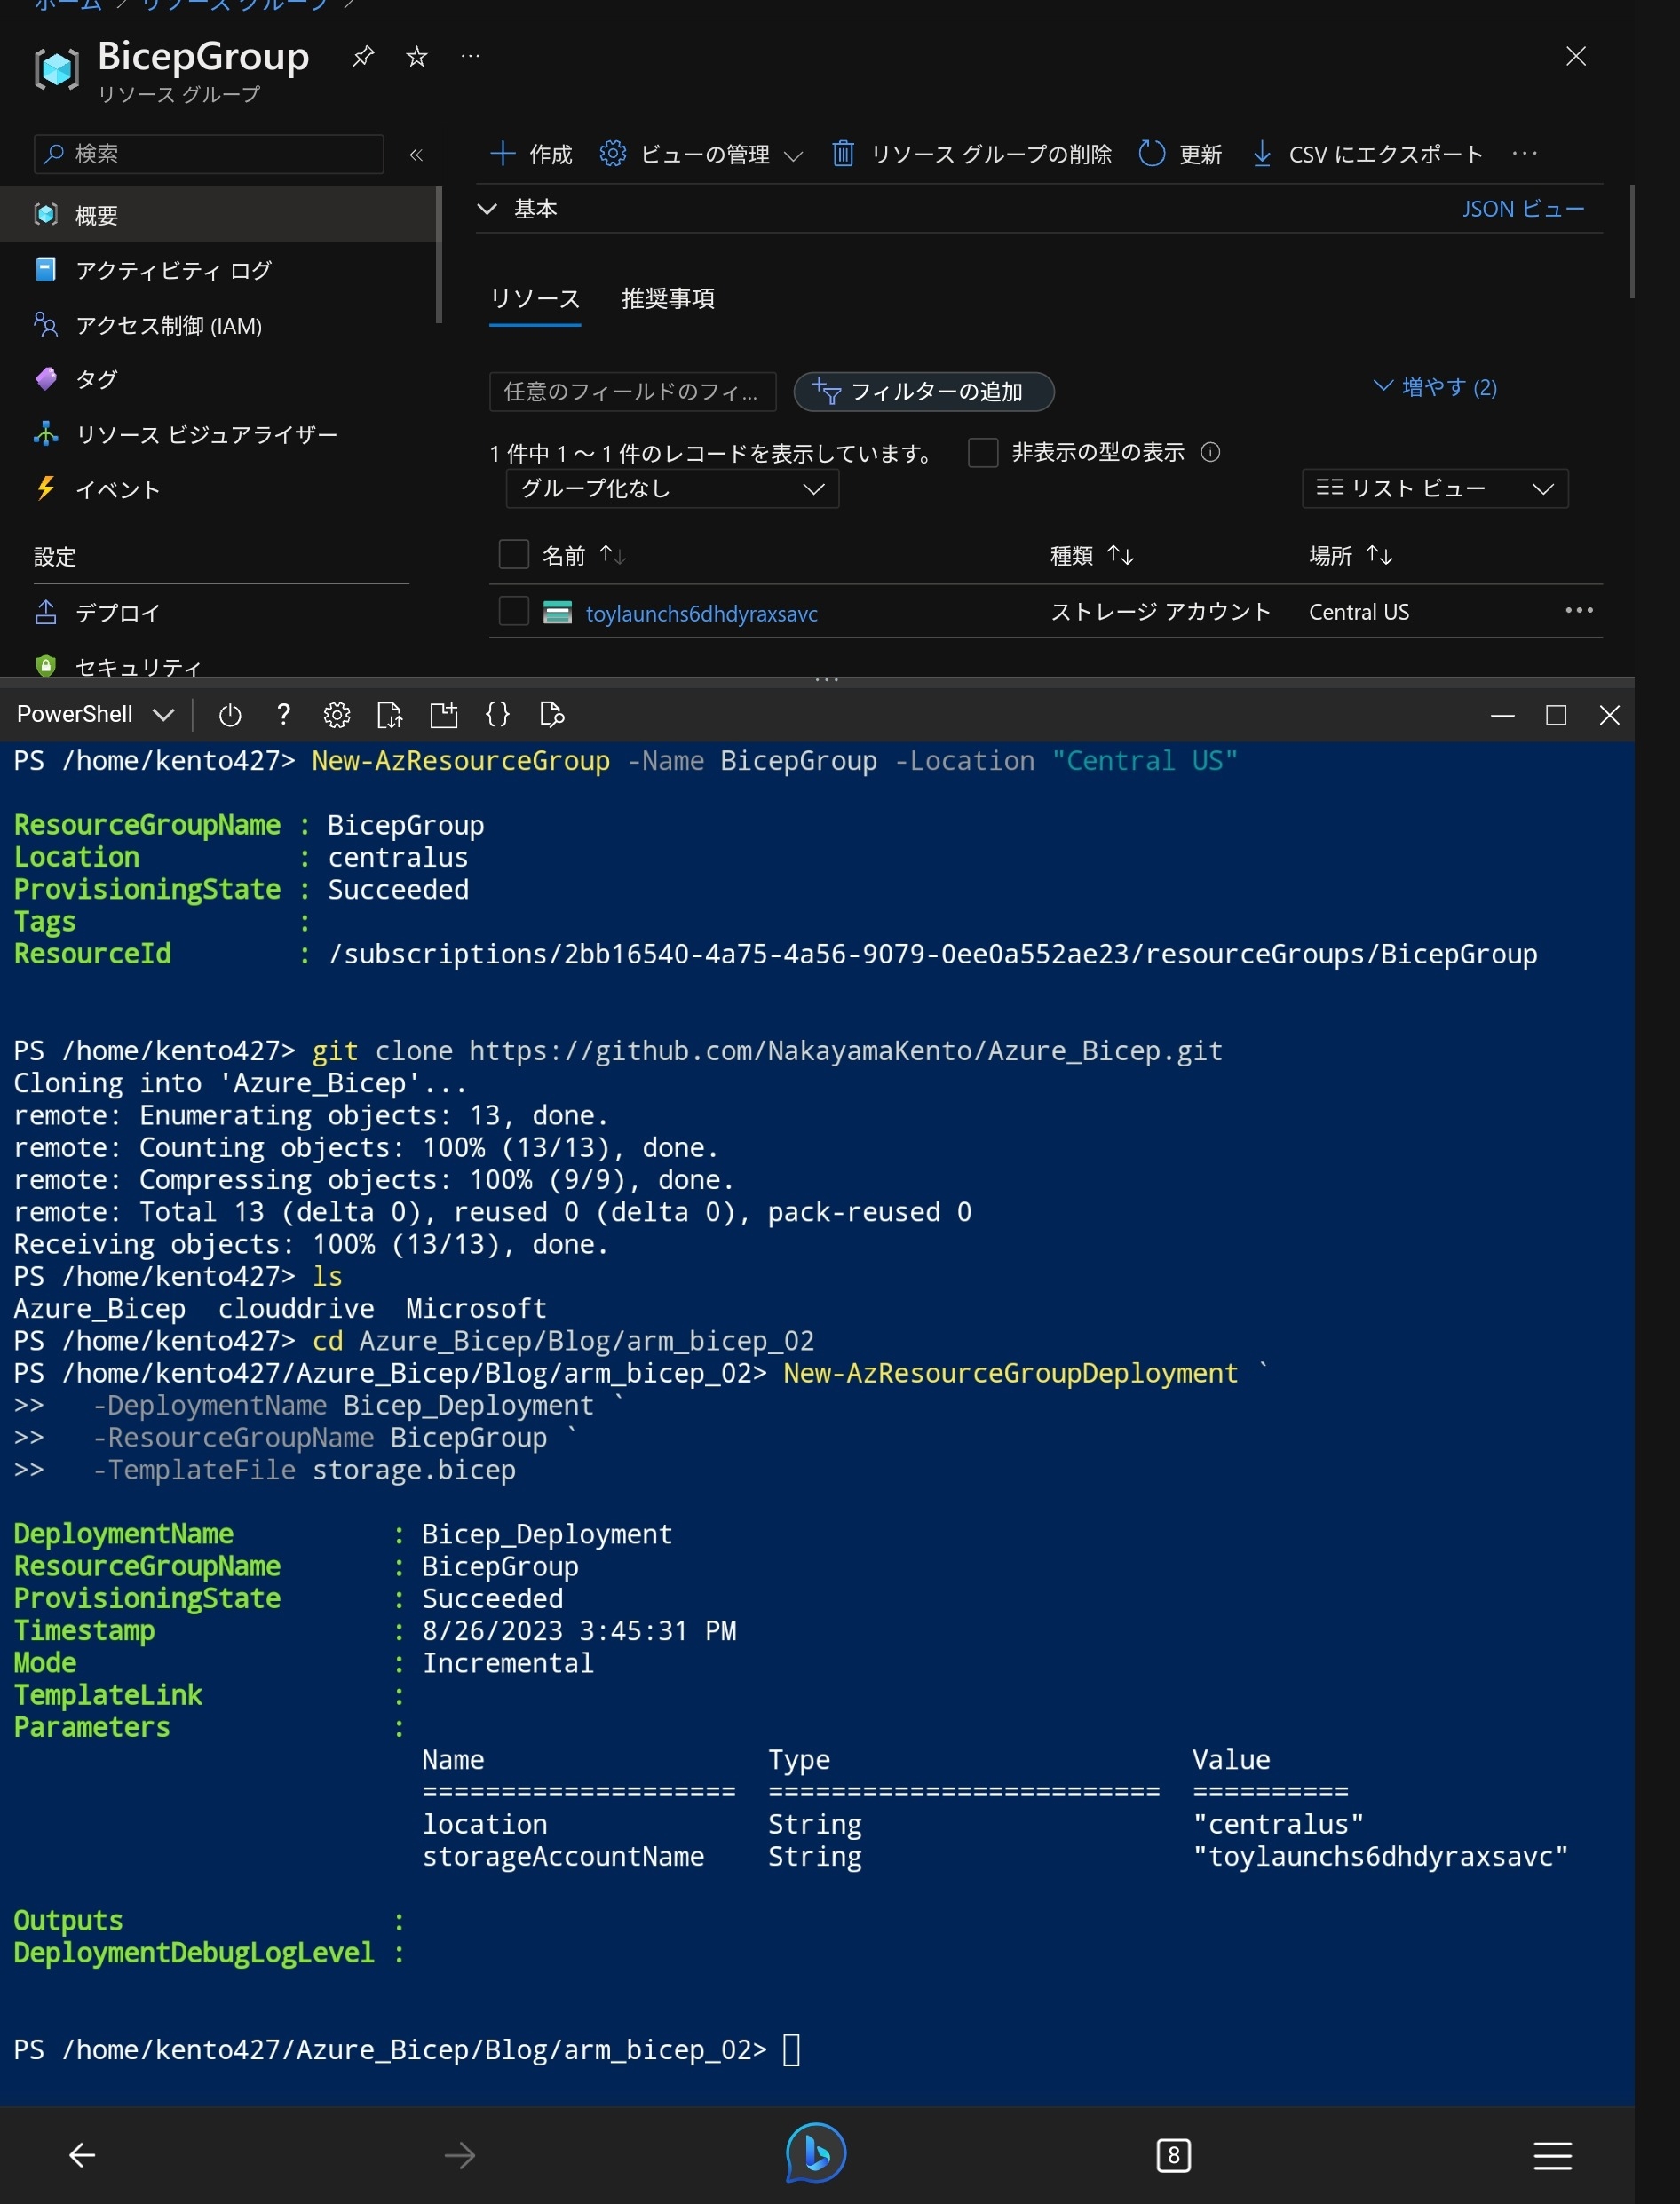Switch to the 推奨事項 tab
Image resolution: width=1680 pixels, height=2204 pixels.
[x=668, y=298]
